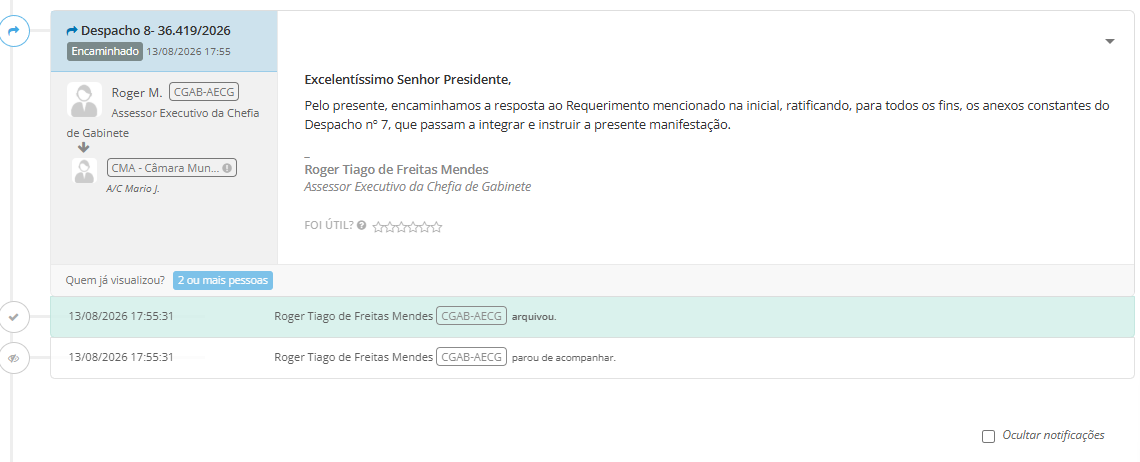Click the help question icon next to FOI ÚTIL

[x=361, y=225]
